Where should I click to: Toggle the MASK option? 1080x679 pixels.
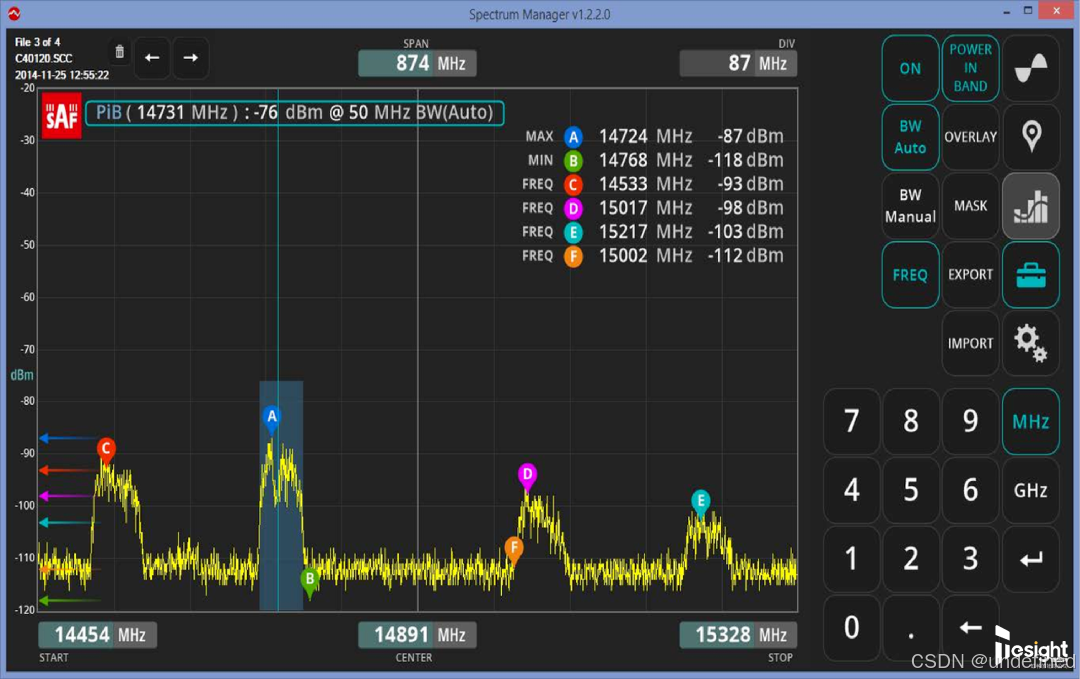(x=970, y=206)
